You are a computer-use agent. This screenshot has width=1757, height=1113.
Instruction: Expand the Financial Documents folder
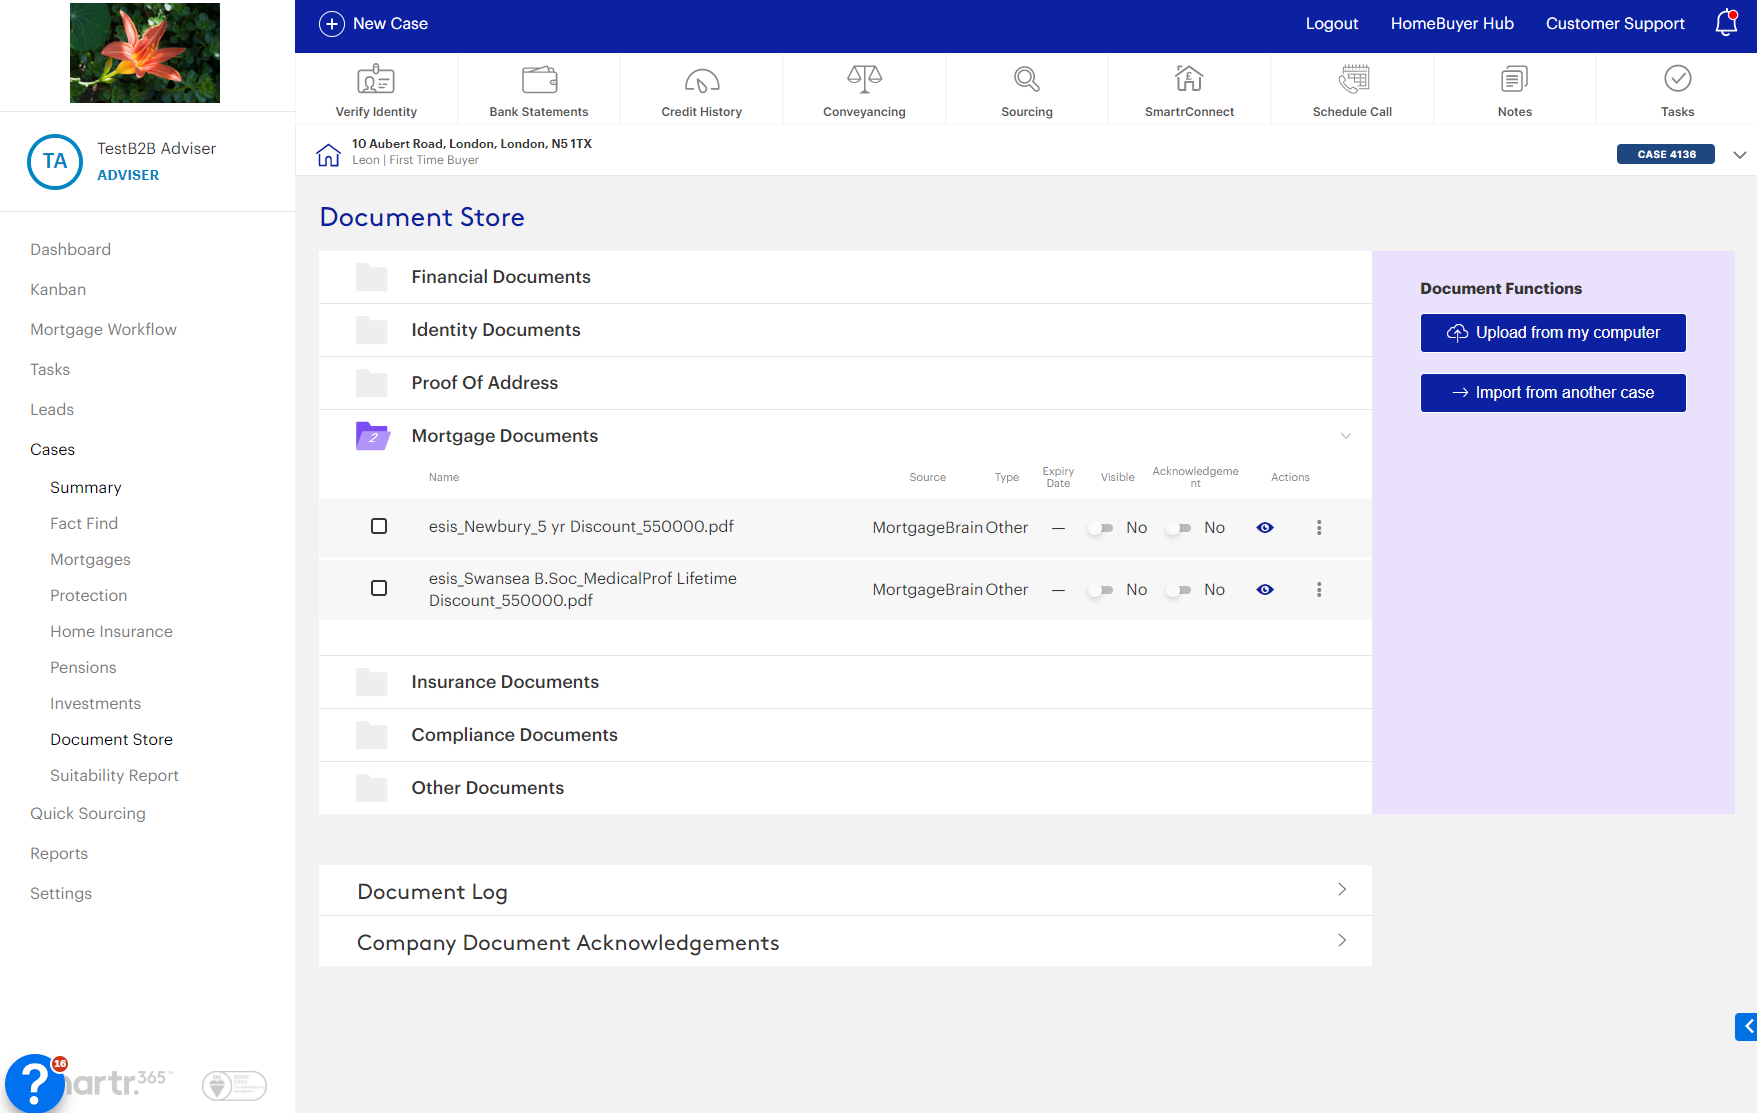click(x=845, y=277)
